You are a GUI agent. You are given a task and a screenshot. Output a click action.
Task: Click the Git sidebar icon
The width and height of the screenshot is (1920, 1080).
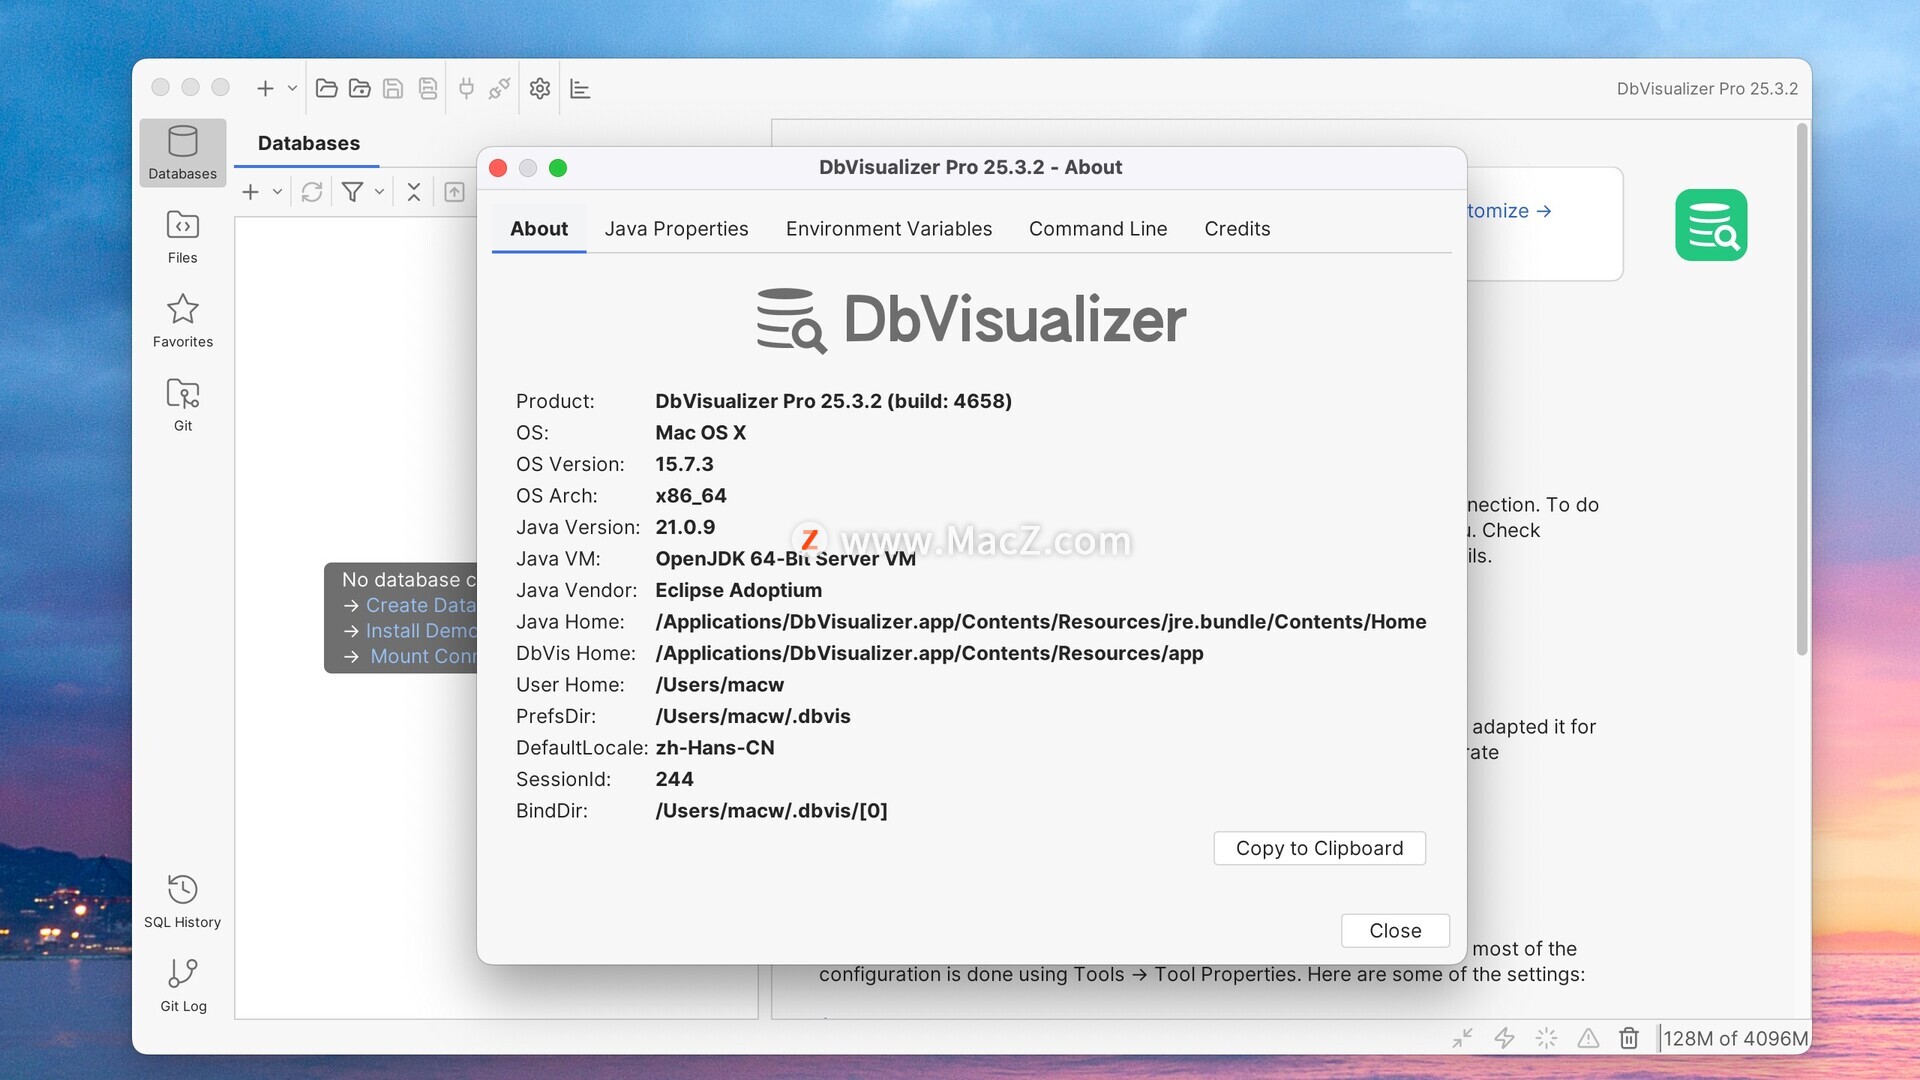coord(182,404)
